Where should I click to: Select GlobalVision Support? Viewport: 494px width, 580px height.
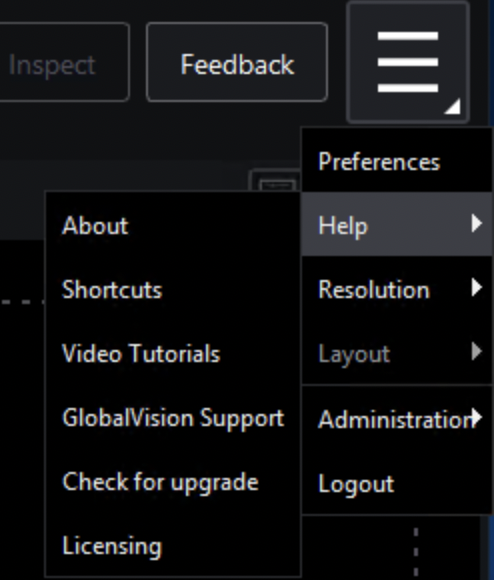pos(173,418)
